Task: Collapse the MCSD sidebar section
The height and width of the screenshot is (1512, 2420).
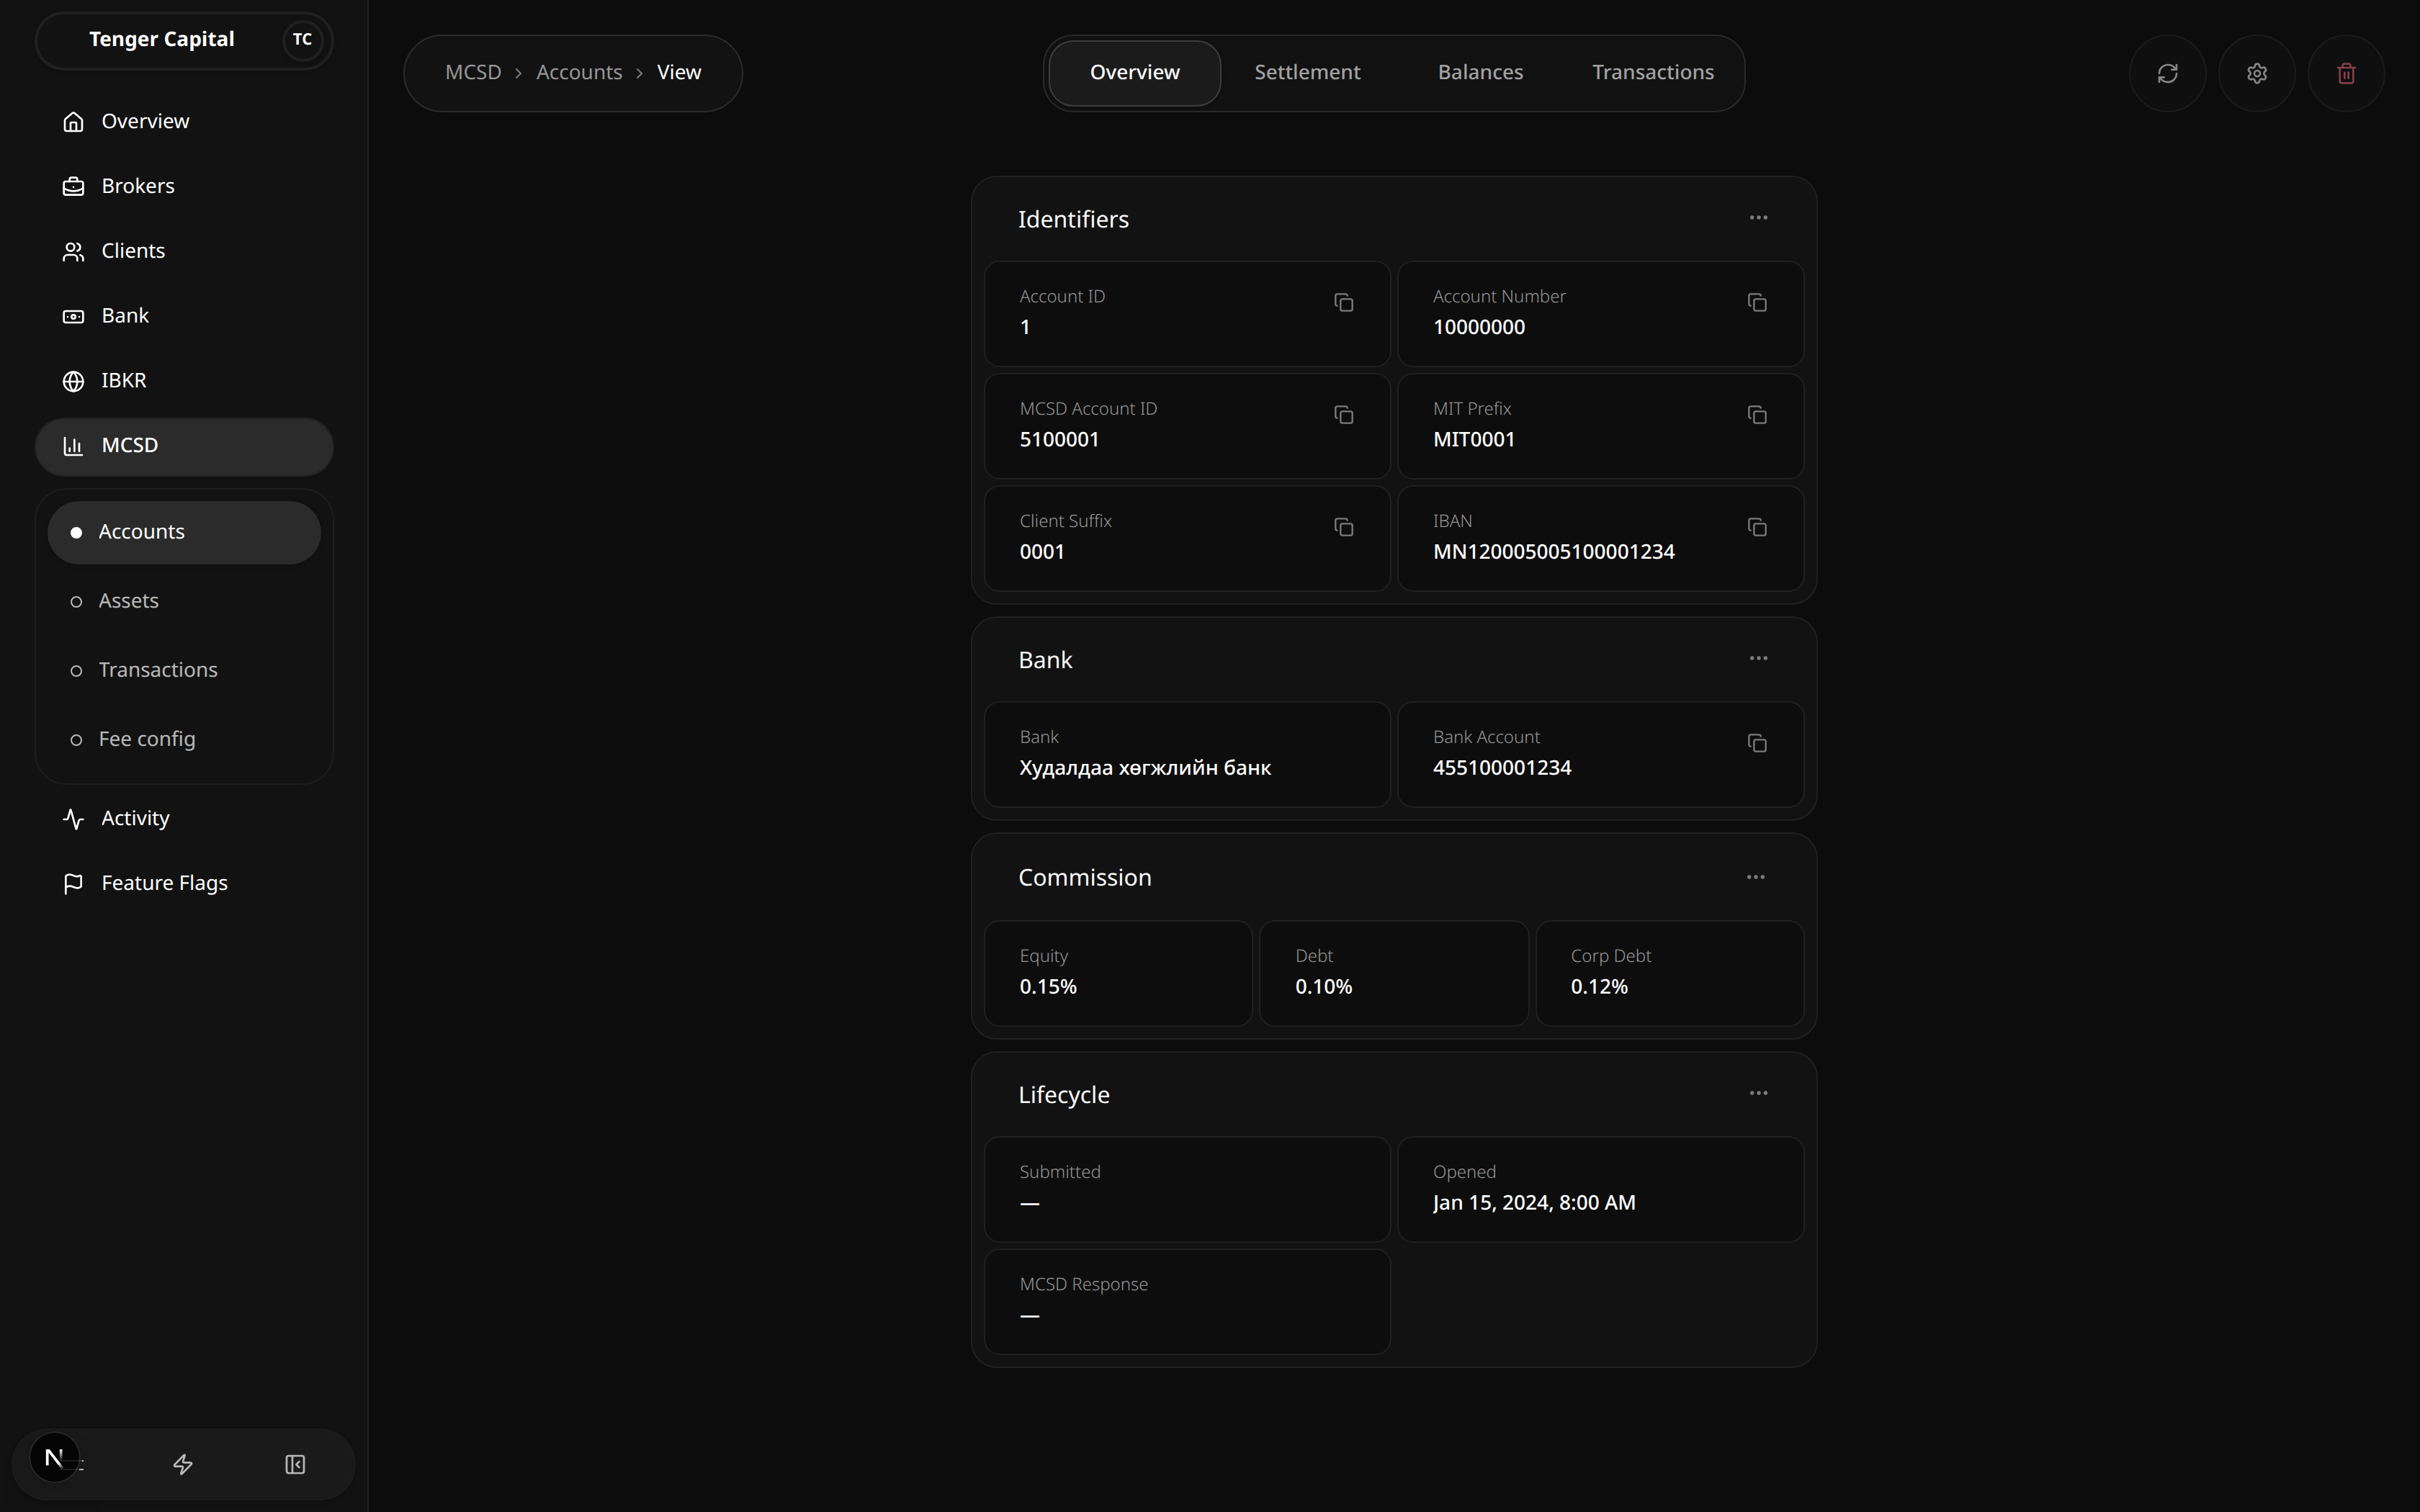Action: coord(184,446)
